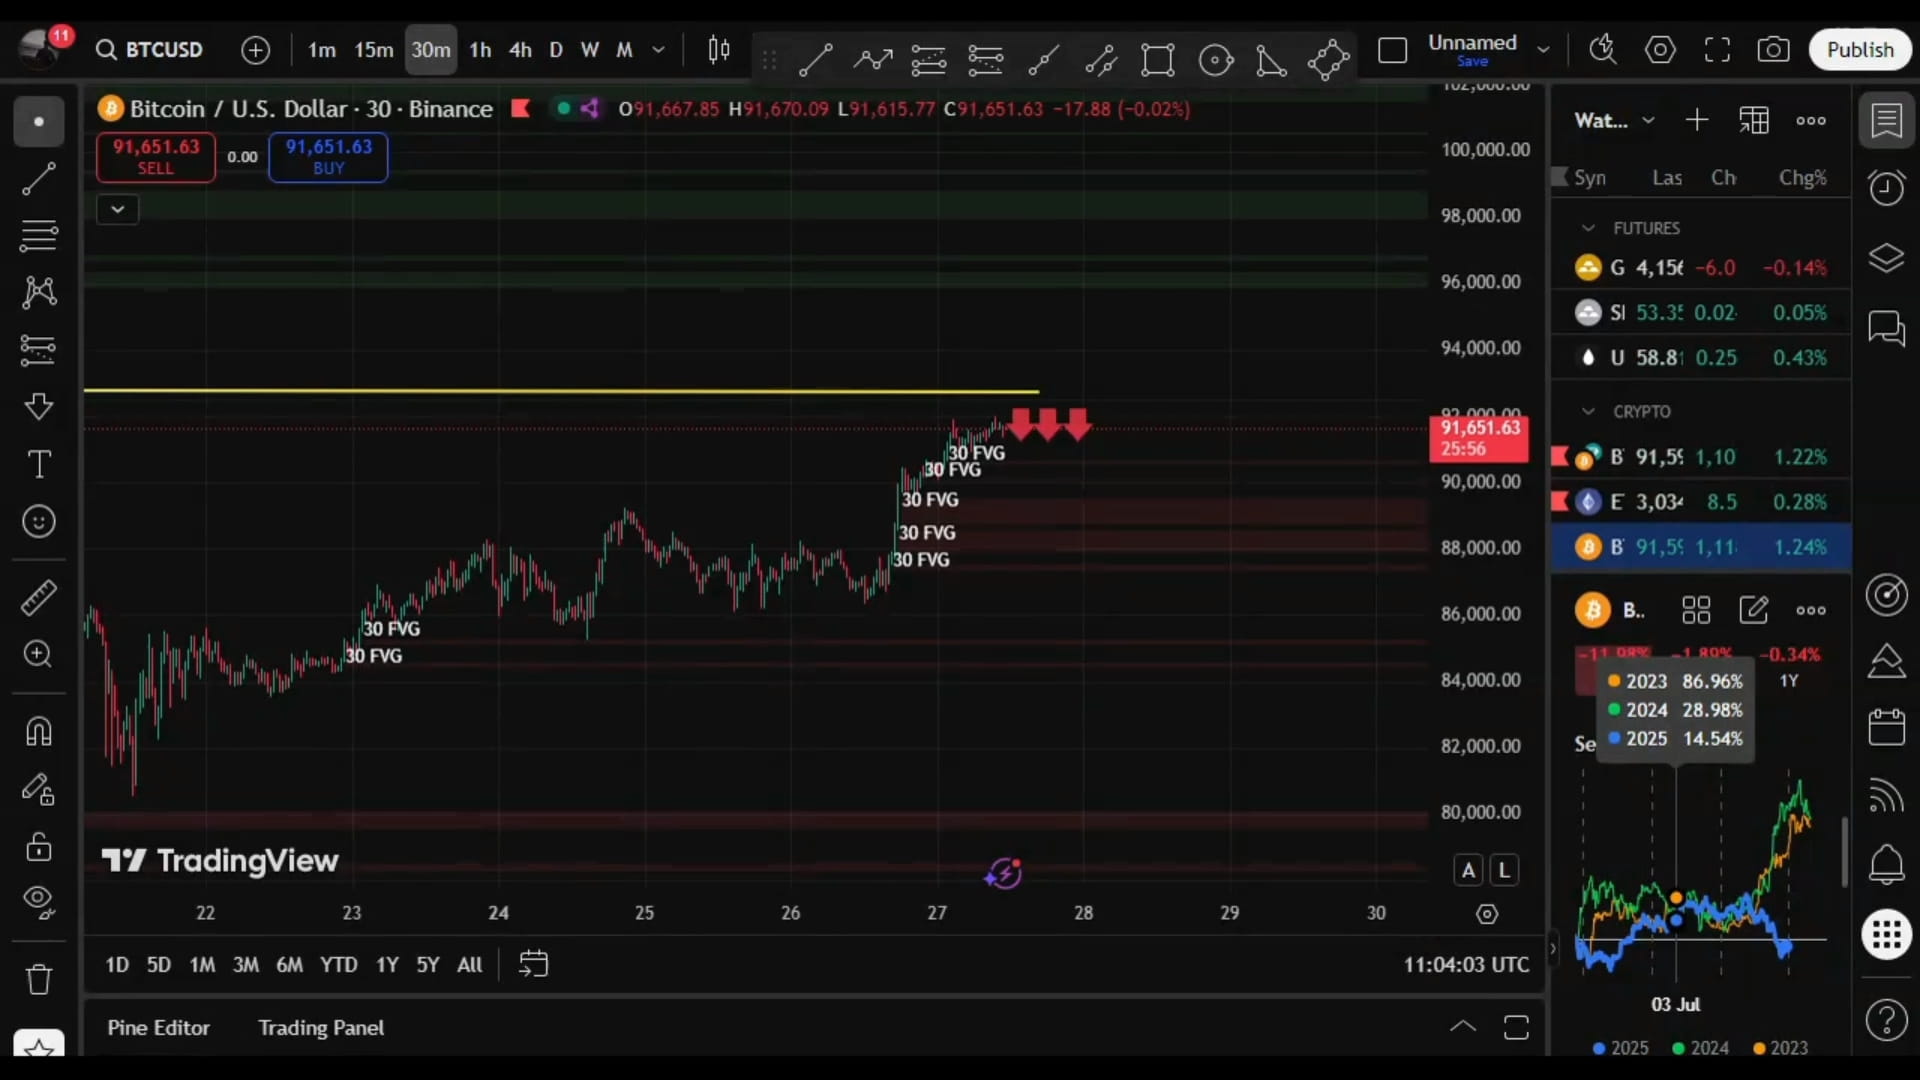The image size is (1920, 1080).
Task: Add symbol to compare with plus icon
Action: coord(256,50)
